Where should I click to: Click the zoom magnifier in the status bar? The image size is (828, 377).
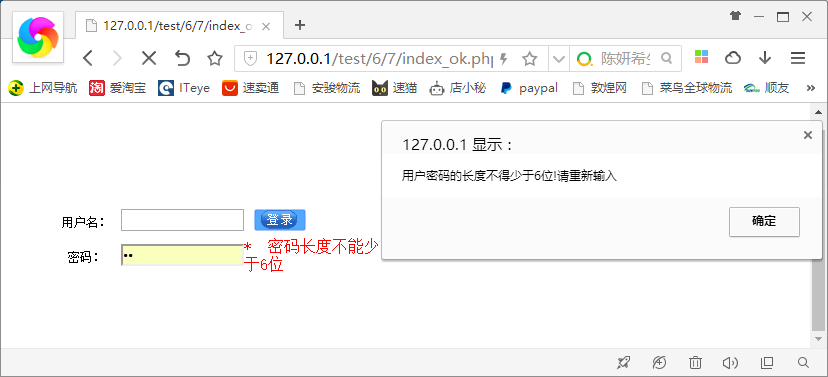tap(803, 362)
